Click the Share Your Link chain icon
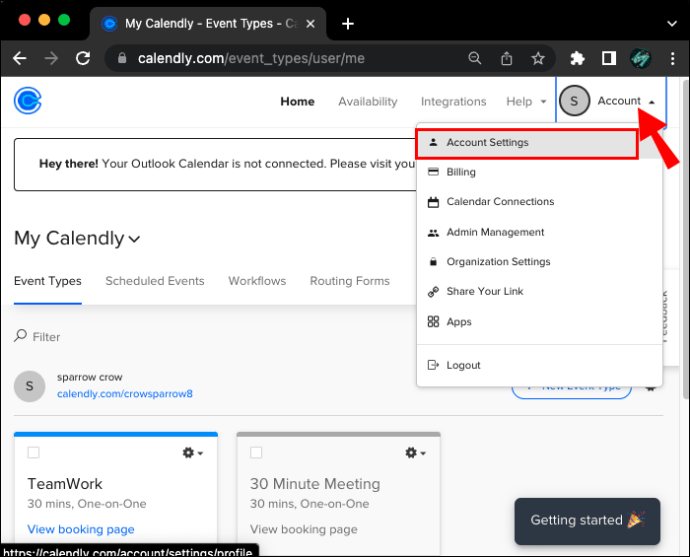The image size is (690, 557). [x=433, y=292]
